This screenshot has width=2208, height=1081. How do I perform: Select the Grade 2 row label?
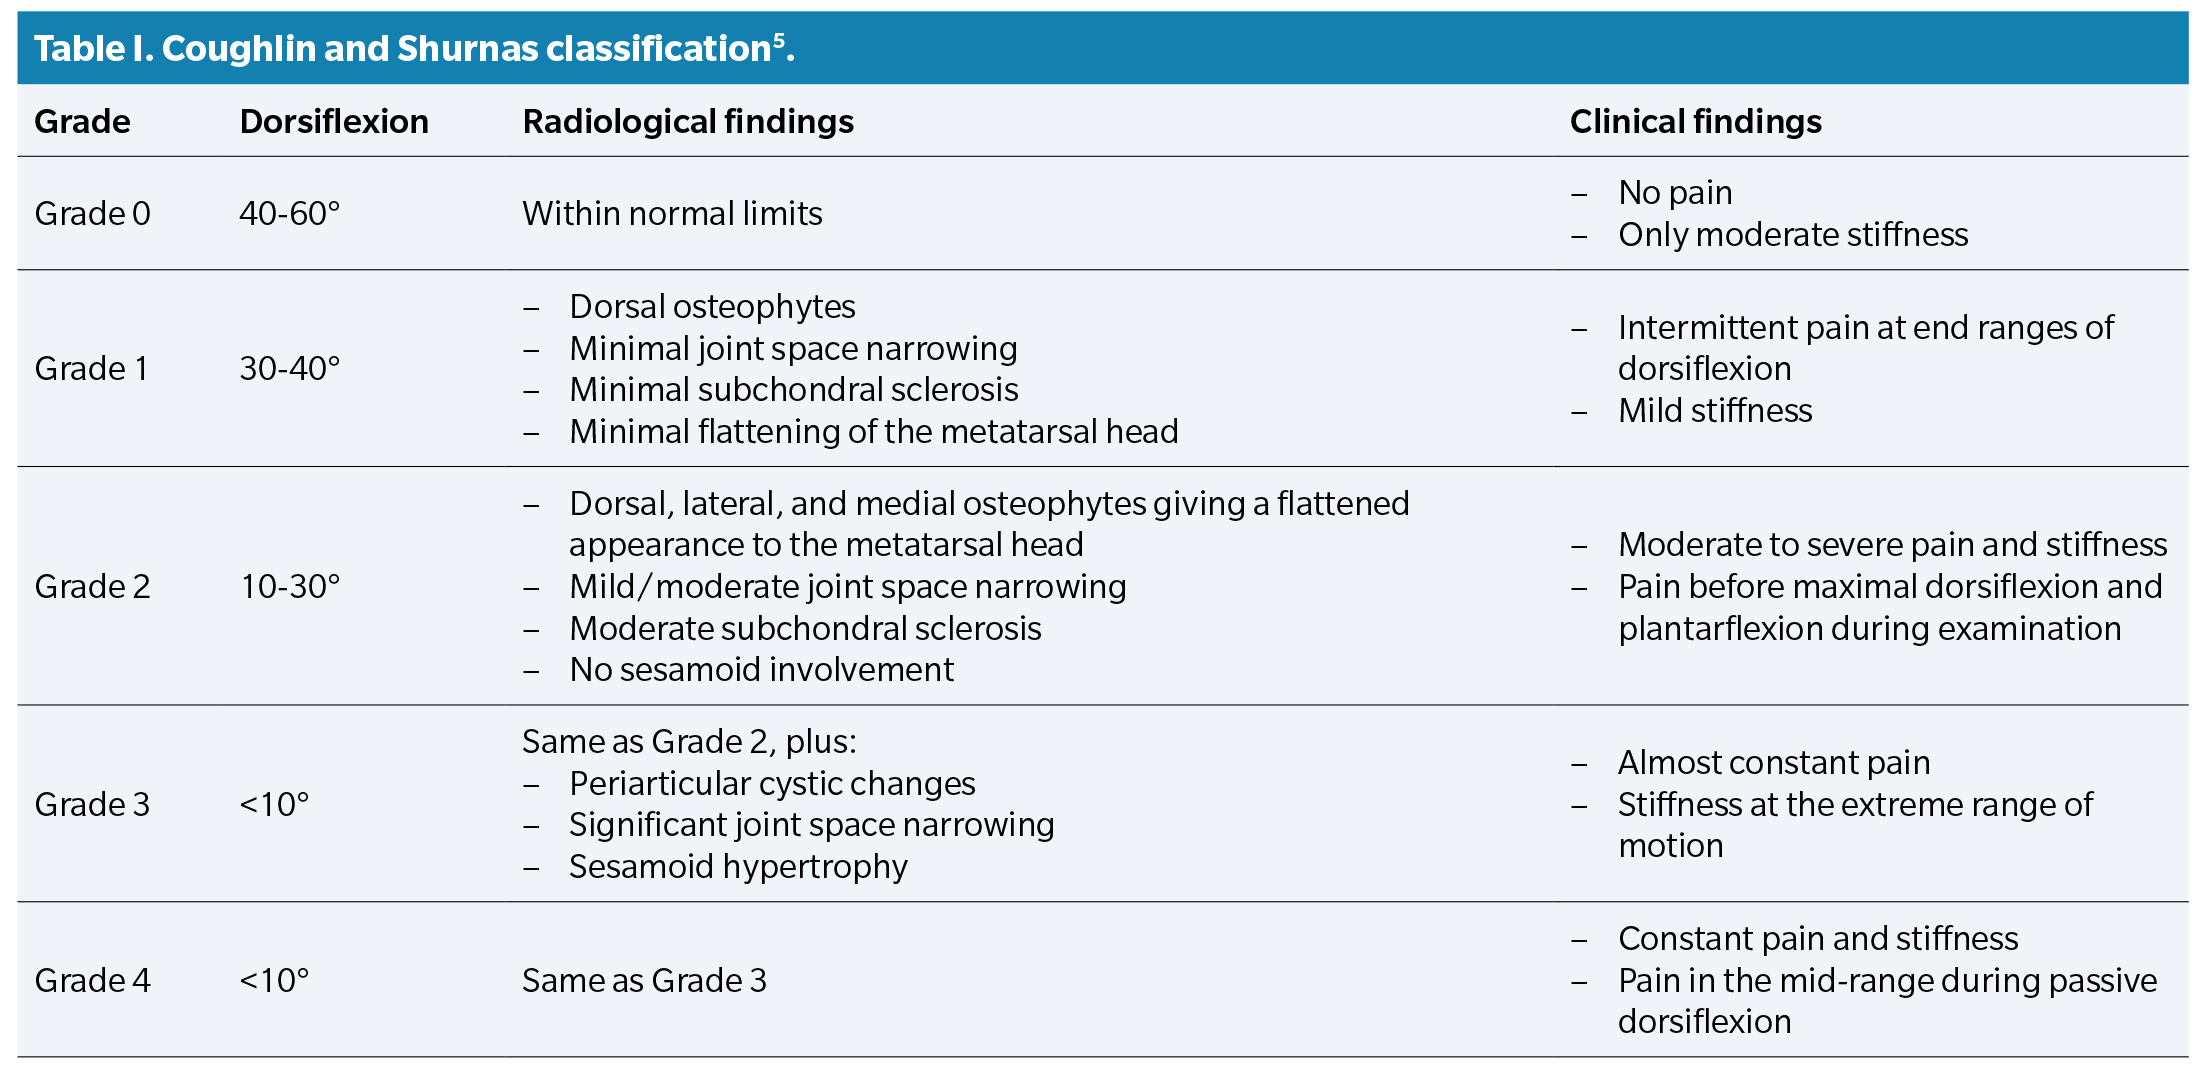point(92,587)
